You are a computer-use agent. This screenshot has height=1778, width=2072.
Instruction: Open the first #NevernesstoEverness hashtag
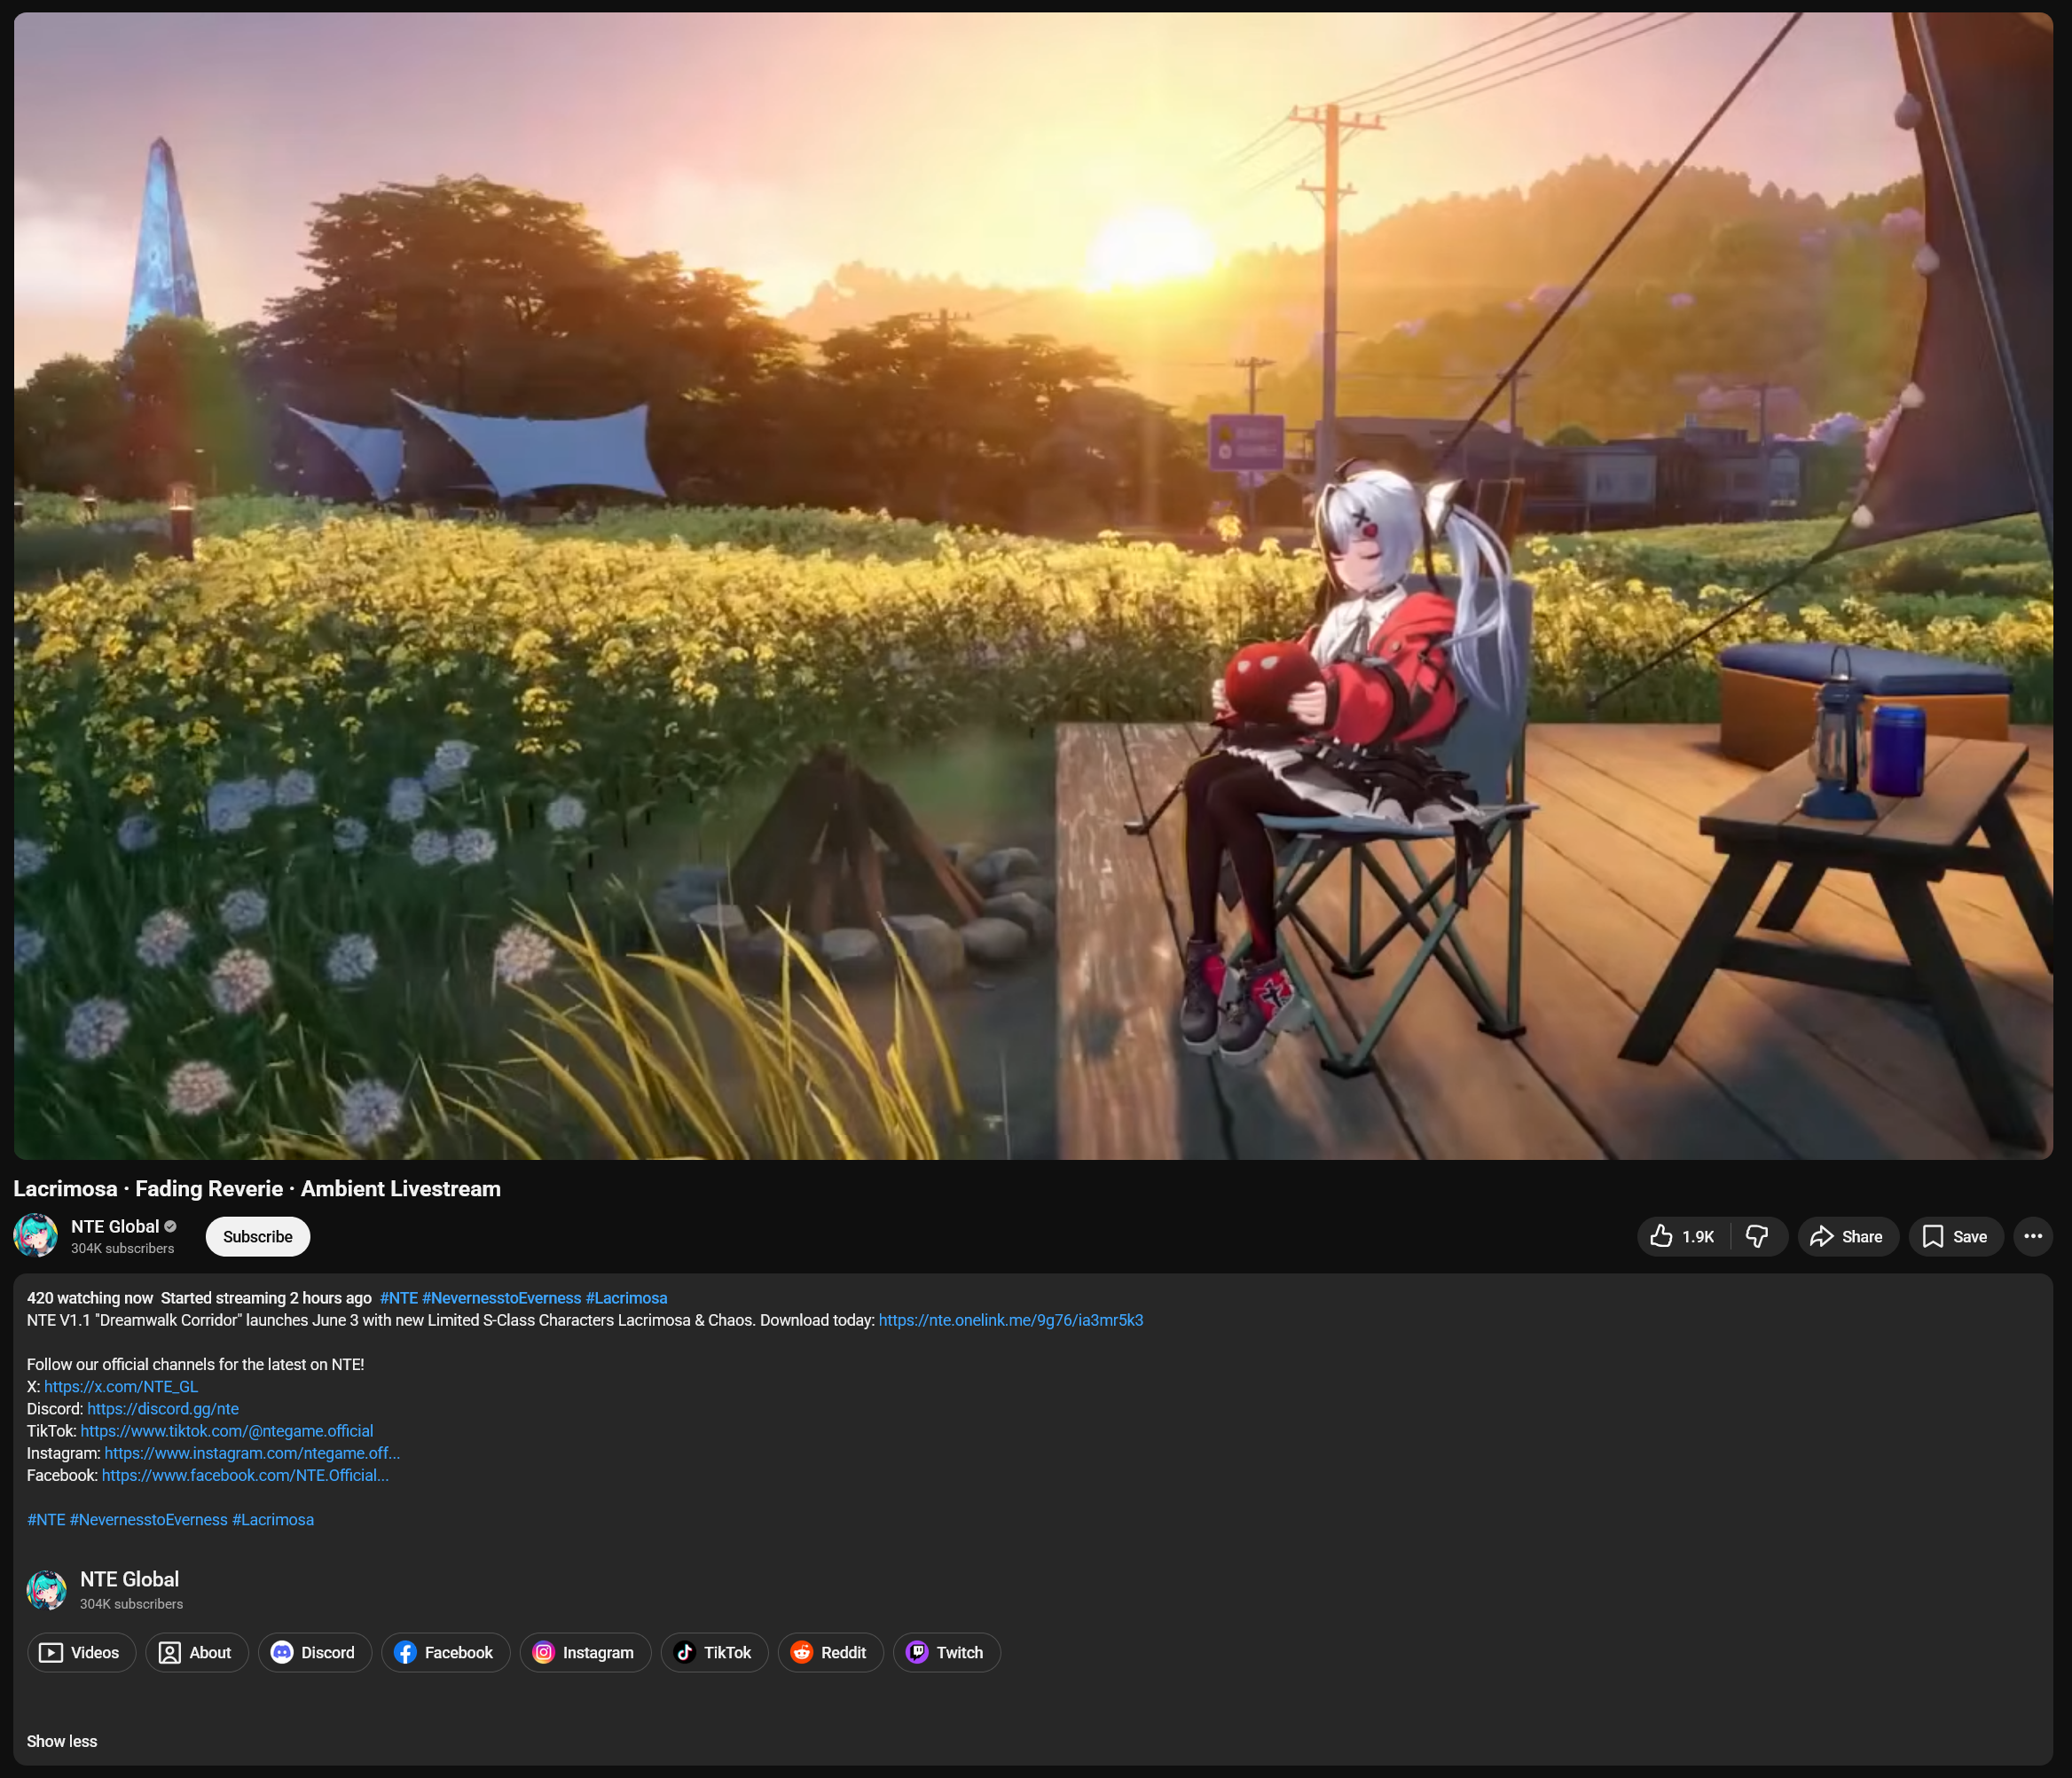point(502,1298)
